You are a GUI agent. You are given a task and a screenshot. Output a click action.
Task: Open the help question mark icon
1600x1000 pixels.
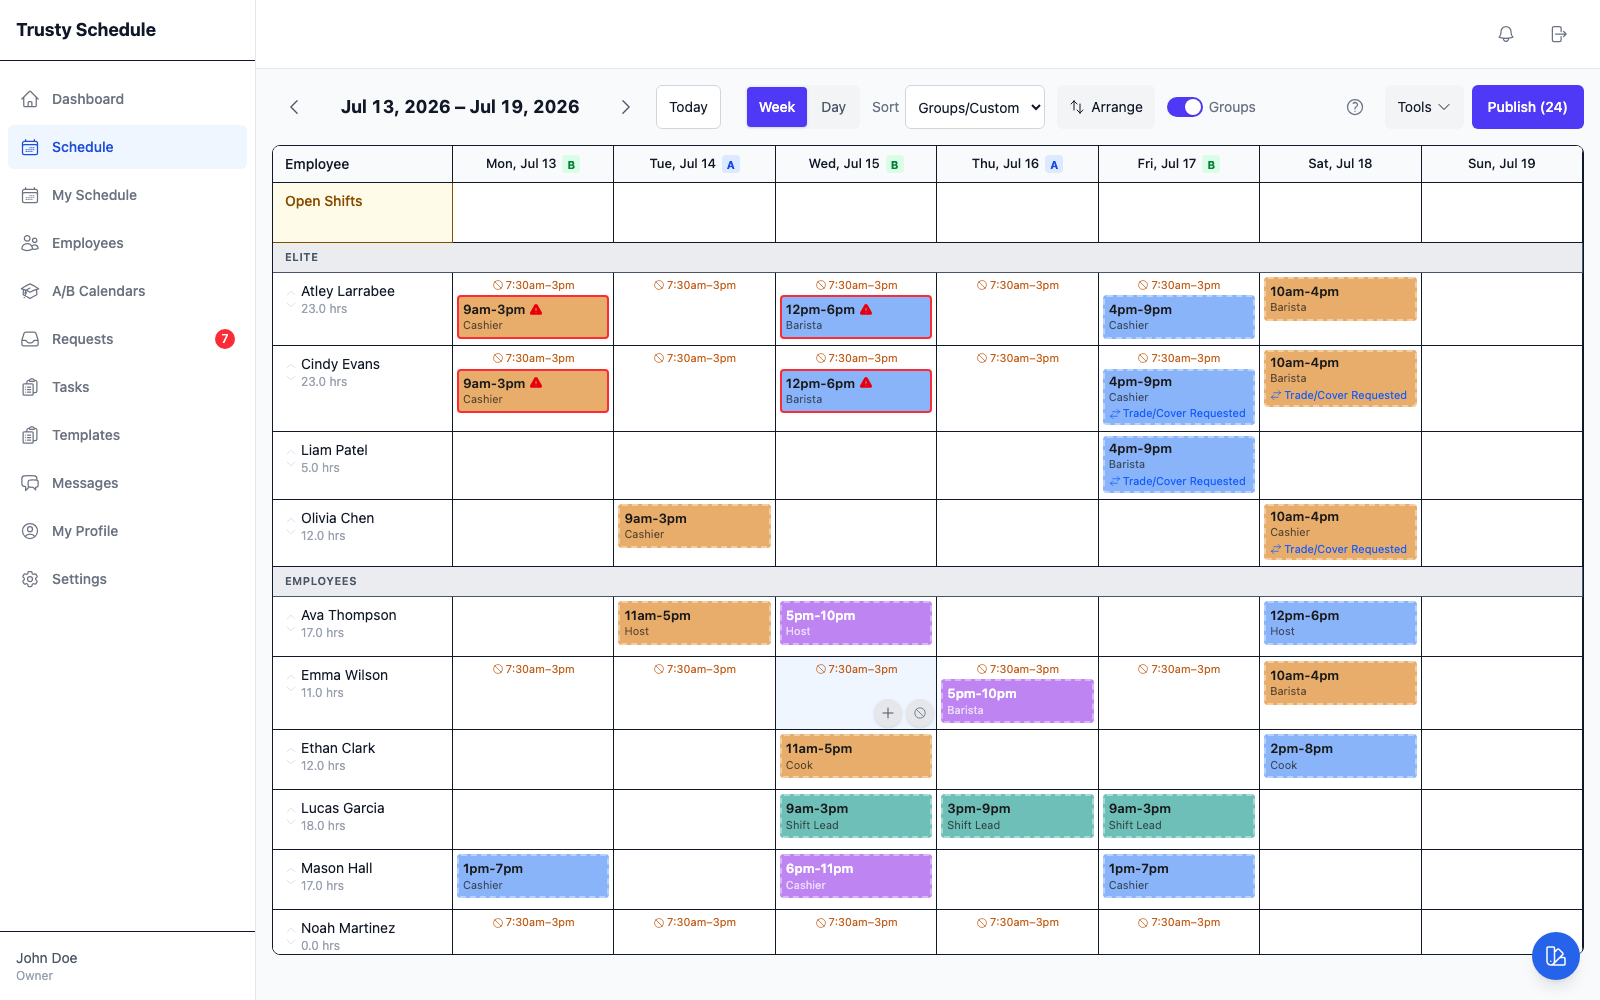(x=1355, y=107)
